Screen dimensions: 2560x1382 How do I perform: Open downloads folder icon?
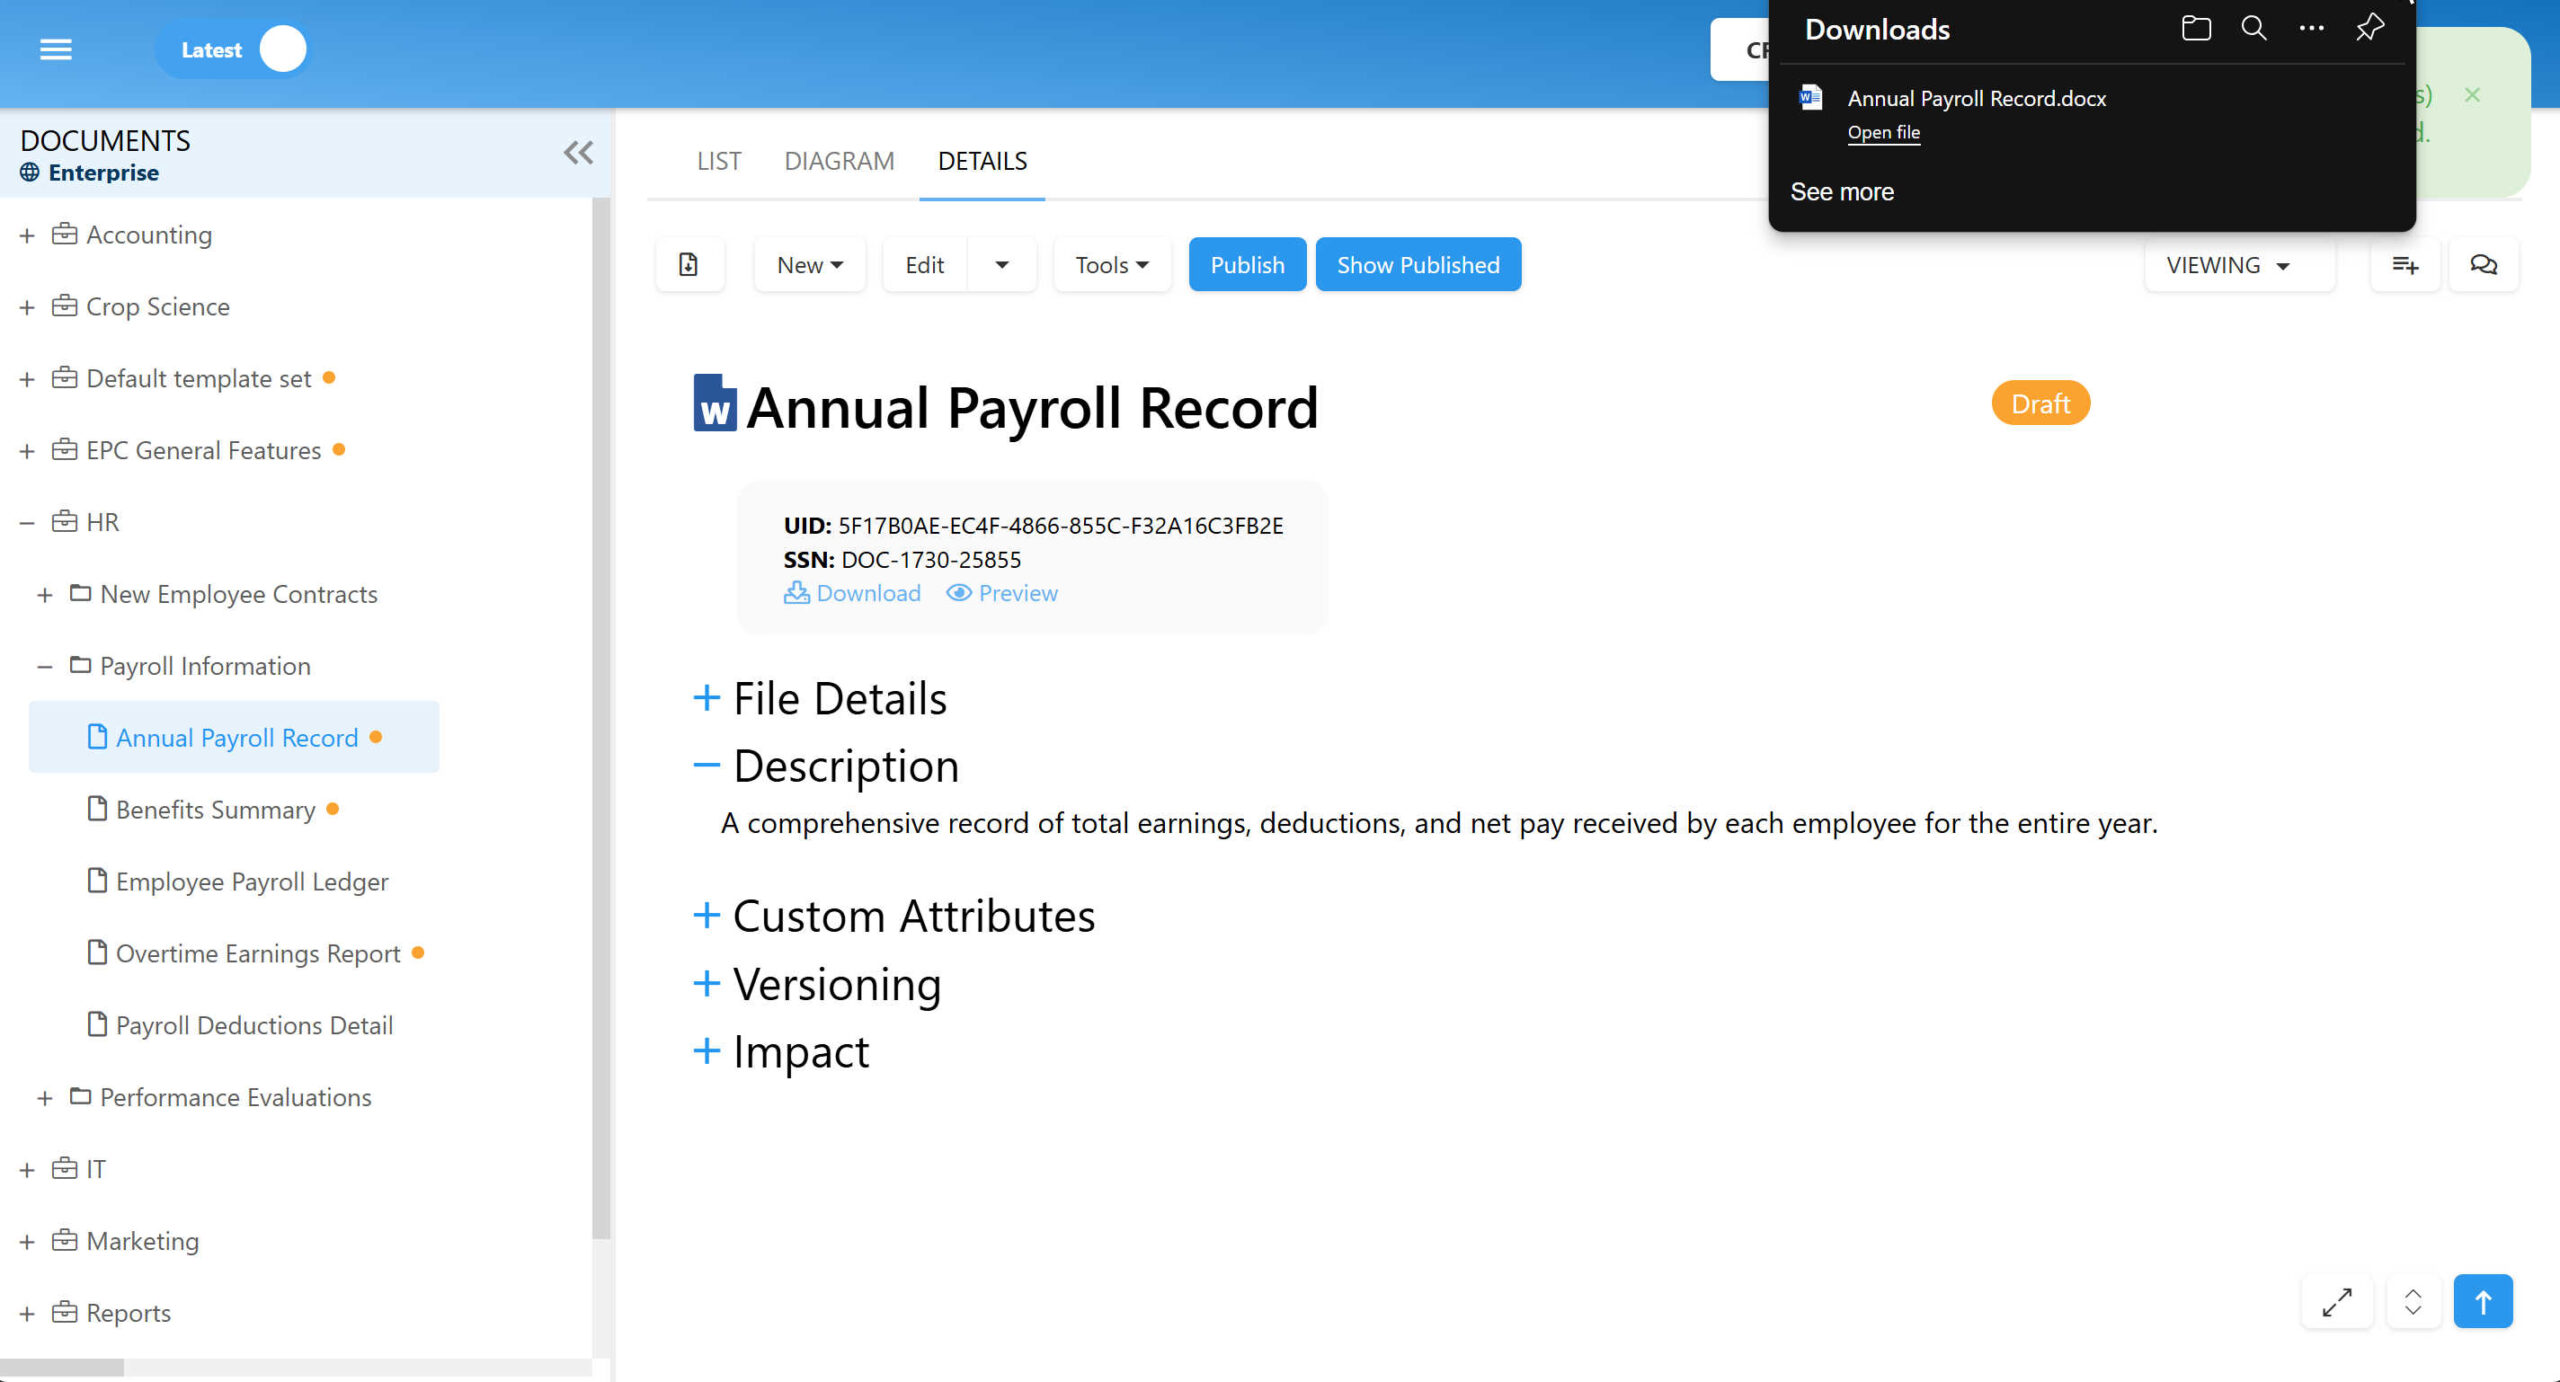tap(2195, 29)
